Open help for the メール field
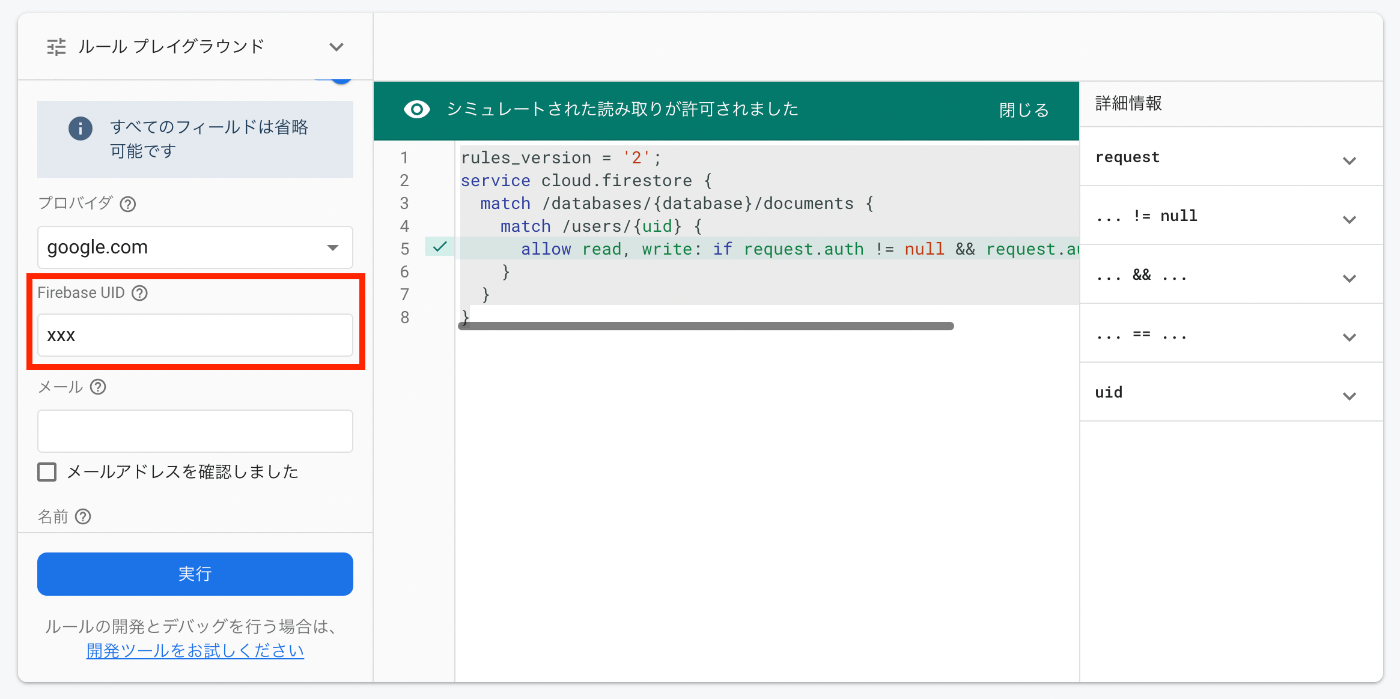This screenshot has width=1400, height=699. pos(97,386)
